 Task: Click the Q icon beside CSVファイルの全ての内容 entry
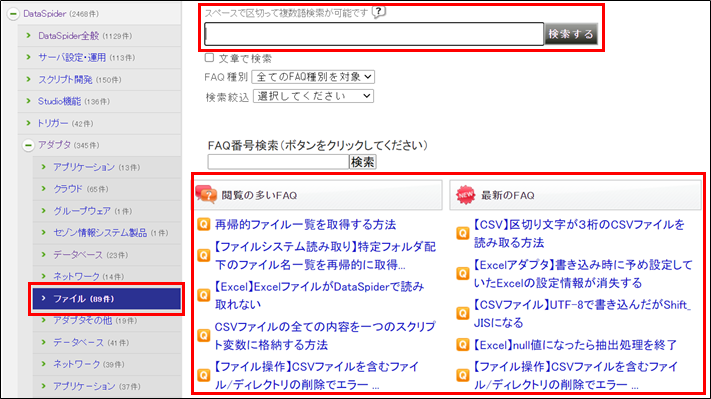coord(204,336)
